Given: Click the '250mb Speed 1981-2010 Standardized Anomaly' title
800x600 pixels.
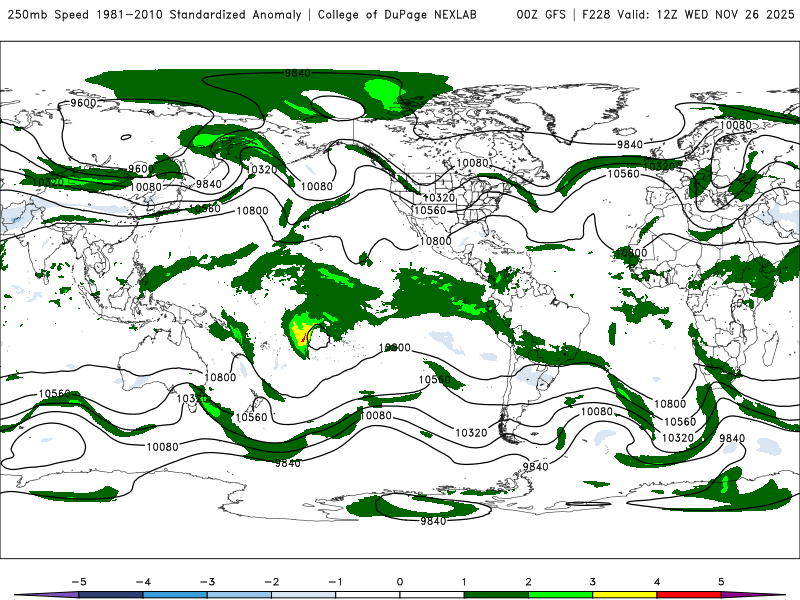Looking at the screenshot, I should (154, 15).
